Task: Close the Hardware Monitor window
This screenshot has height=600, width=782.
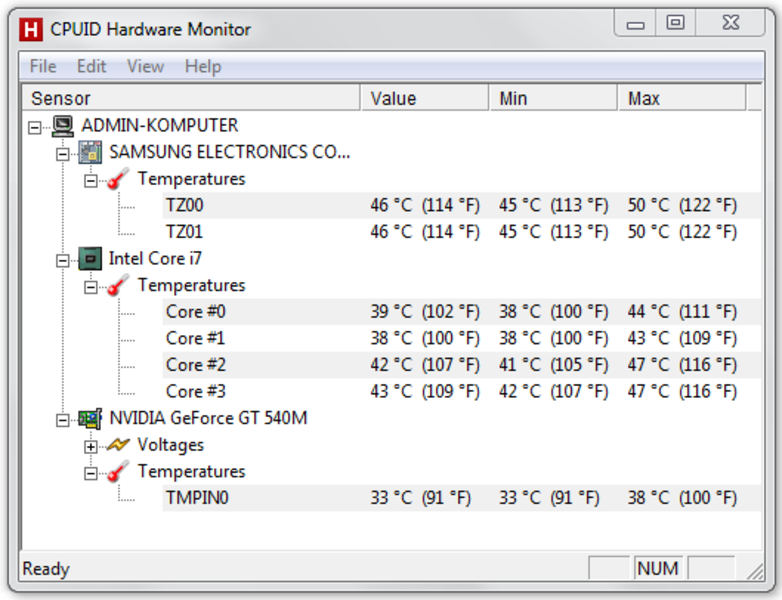Action: (x=731, y=23)
